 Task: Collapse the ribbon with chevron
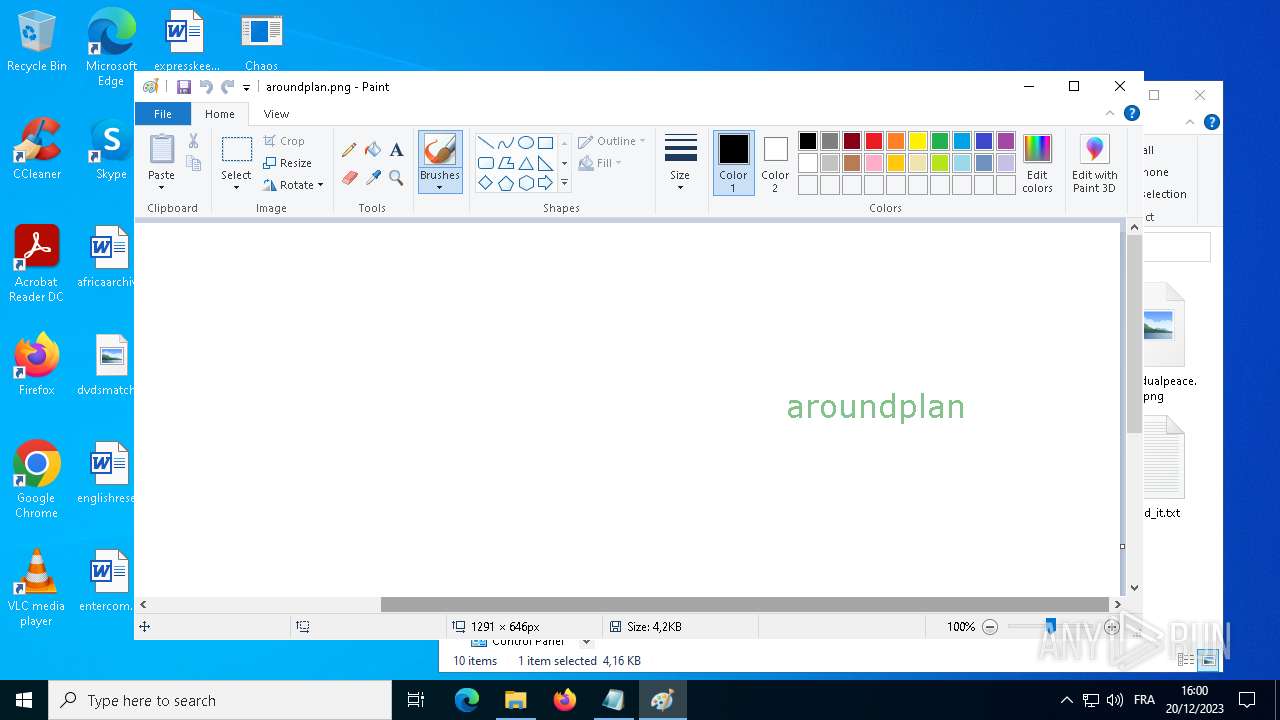(x=1110, y=114)
